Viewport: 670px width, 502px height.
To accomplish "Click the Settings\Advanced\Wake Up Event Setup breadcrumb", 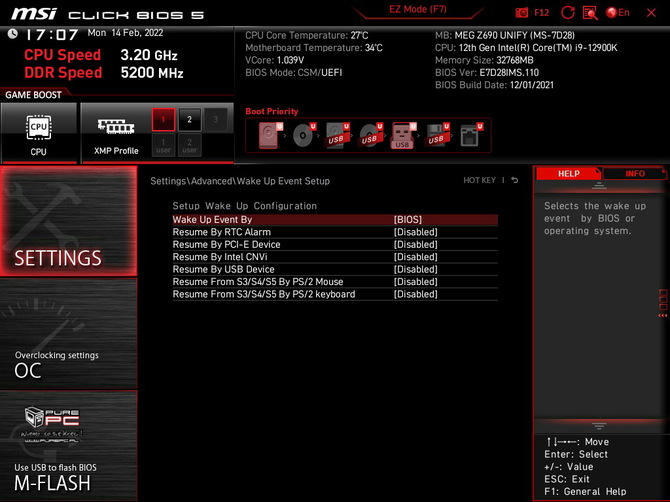I will pos(240,181).
